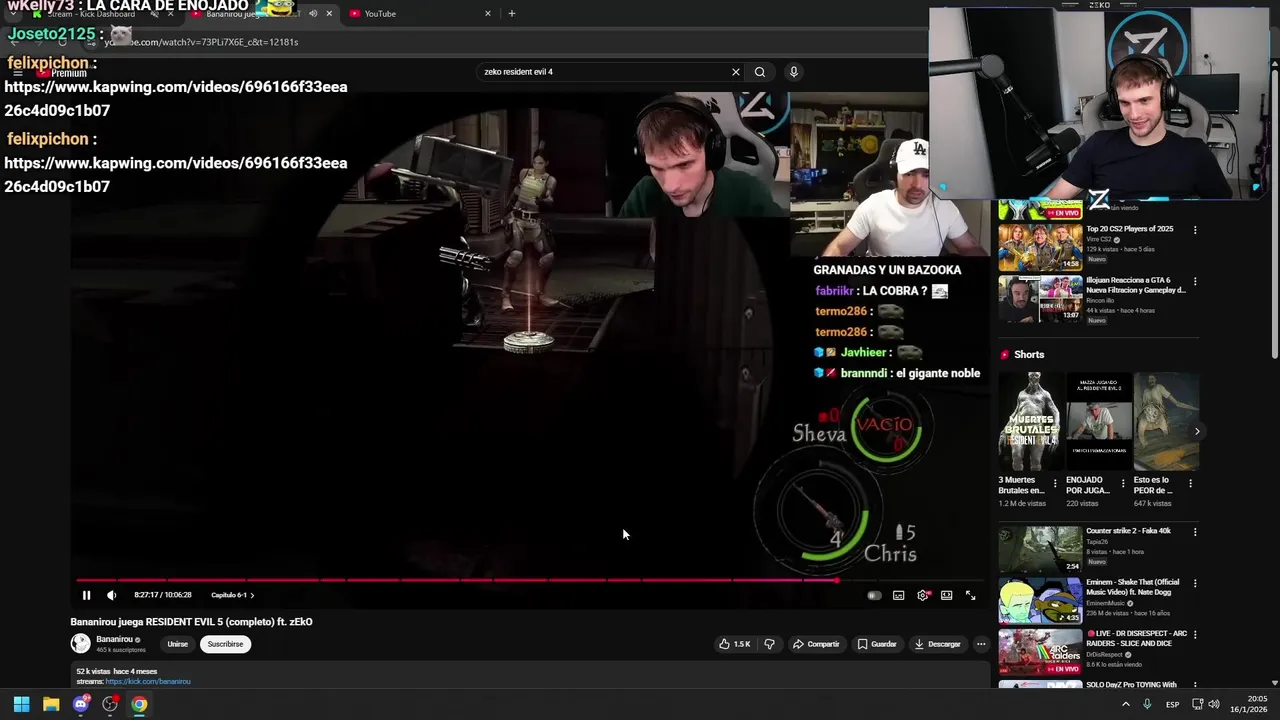Open the Bananirou channel avatar
This screenshot has width=1280, height=720.
tap(80, 643)
